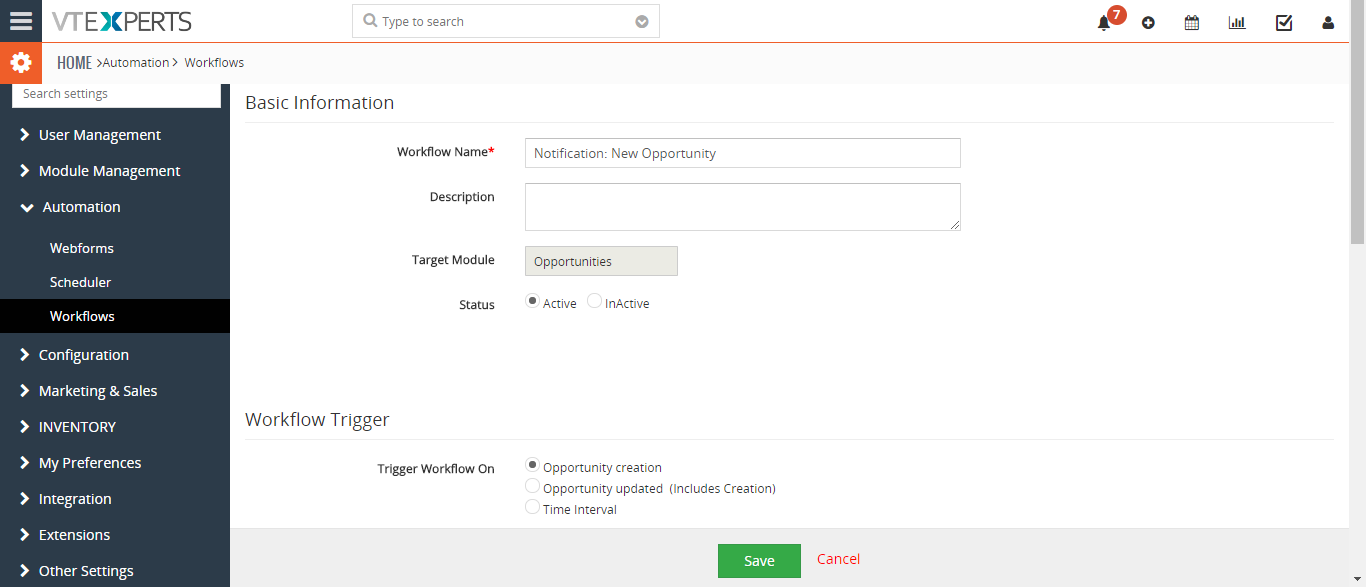Cancel editing the workflow
The width and height of the screenshot is (1366, 587).
[x=838, y=559]
